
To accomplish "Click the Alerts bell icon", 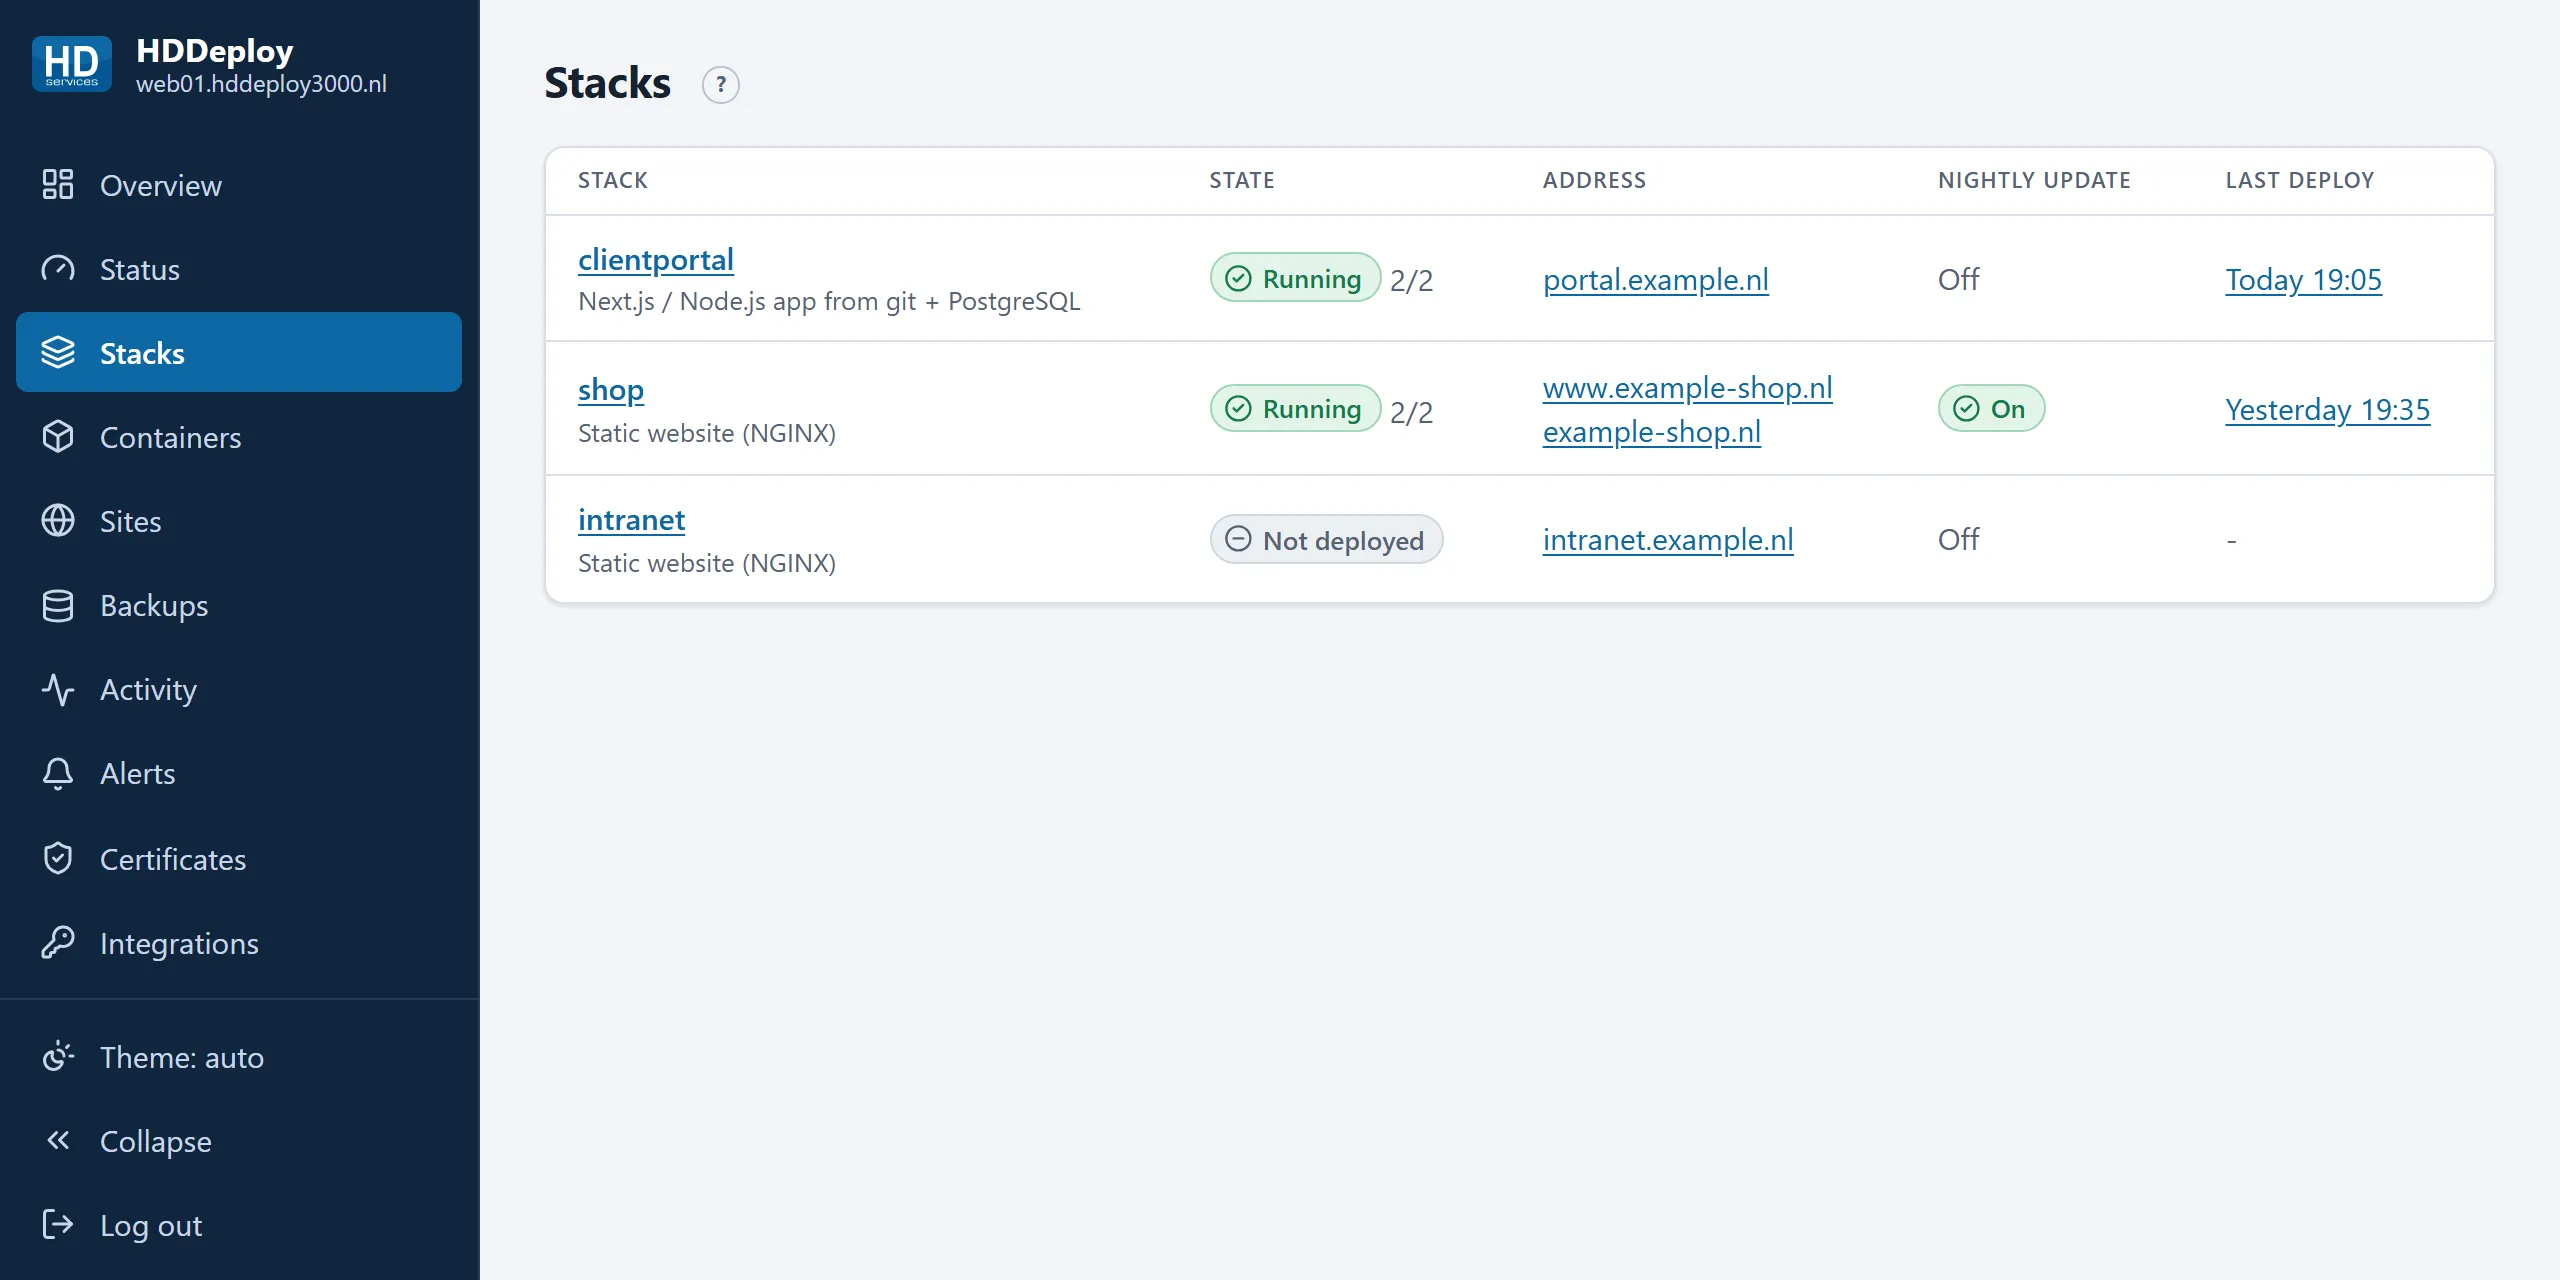I will 58,773.
